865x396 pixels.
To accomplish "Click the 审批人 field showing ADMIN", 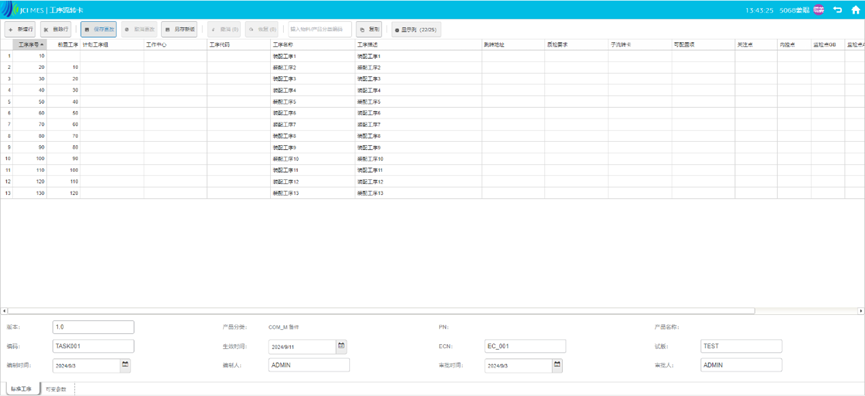I will click(x=741, y=365).
